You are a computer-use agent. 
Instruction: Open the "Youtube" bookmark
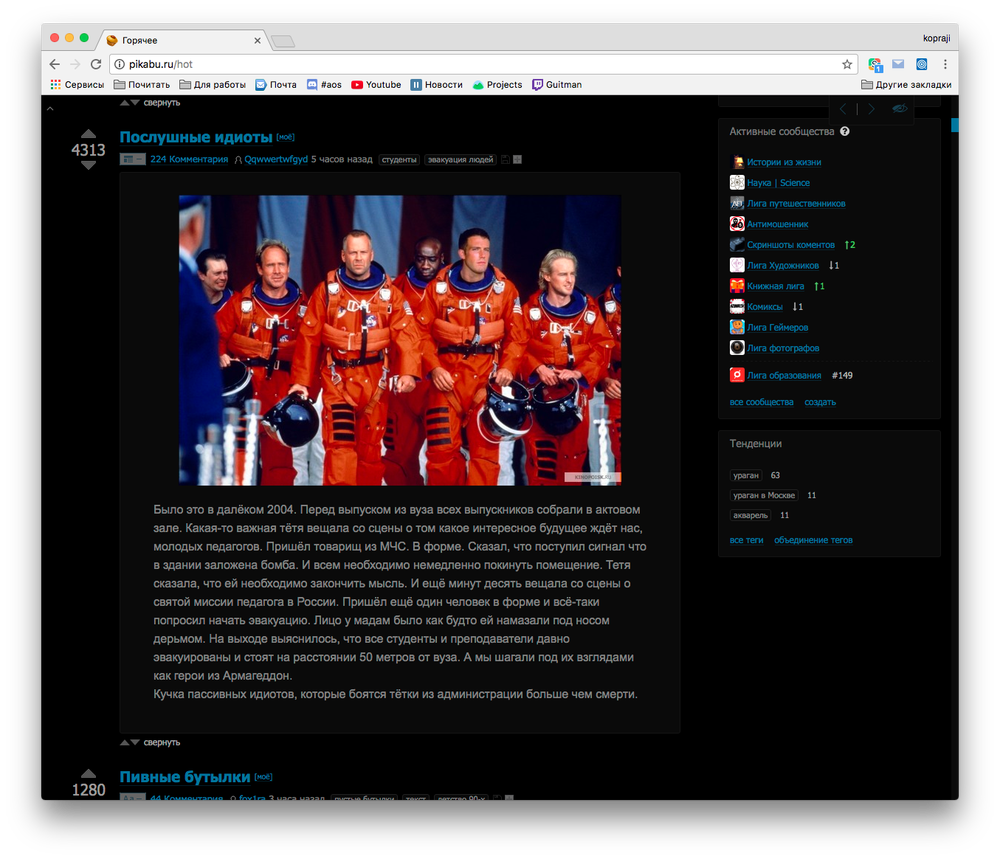pos(376,85)
